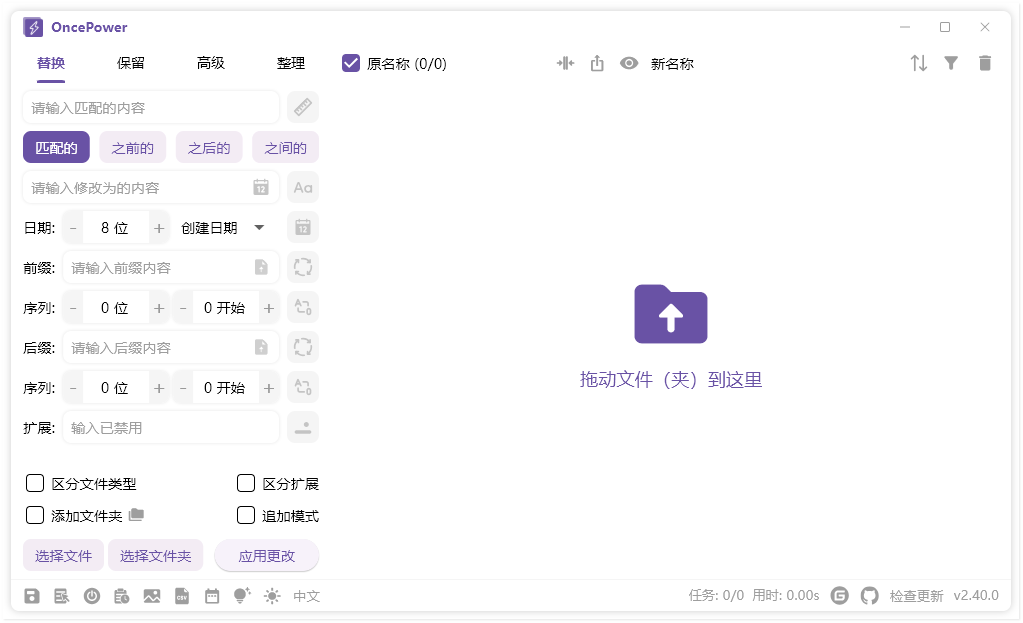
Task: Click the save floppy disk icon bottom left
Action: click(31, 596)
